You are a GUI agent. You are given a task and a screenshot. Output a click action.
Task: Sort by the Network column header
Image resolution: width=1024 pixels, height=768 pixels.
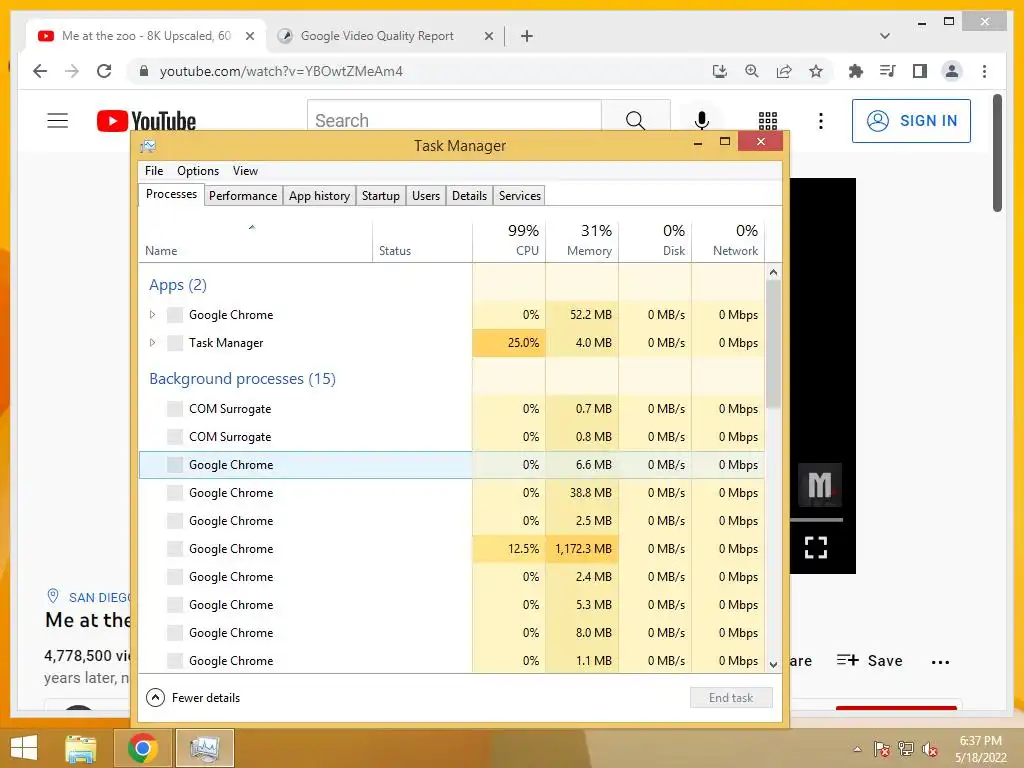[x=728, y=240]
